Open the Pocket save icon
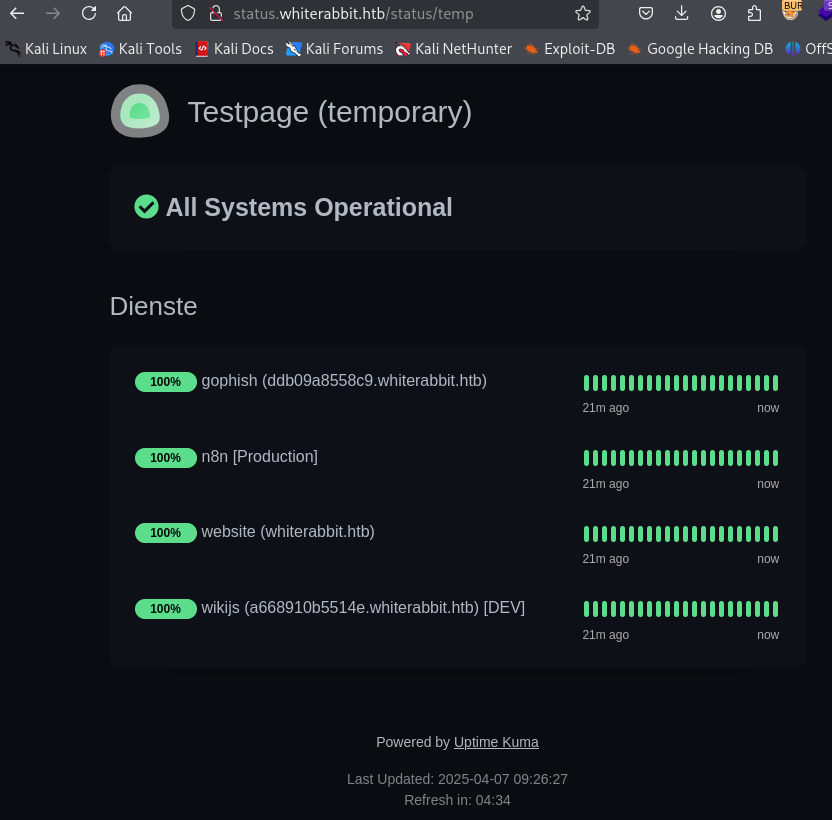This screenshot has width=832, height=820. [x=646, y=14]
